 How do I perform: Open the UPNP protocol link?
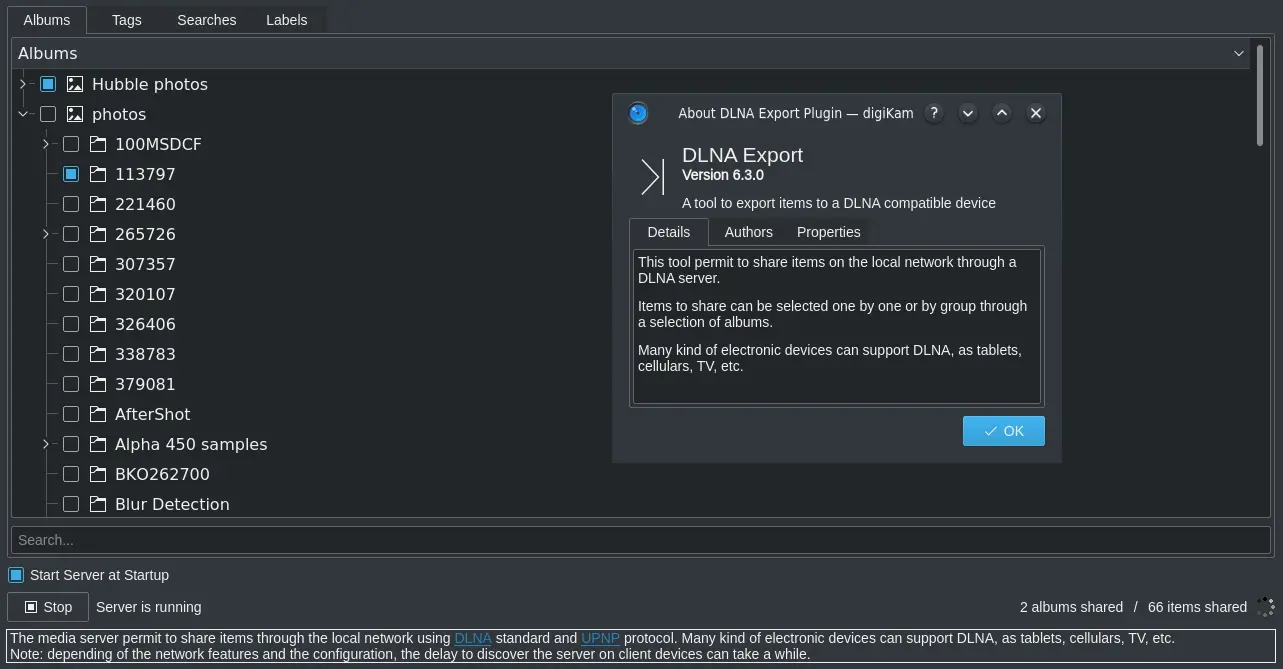(600, 638)
